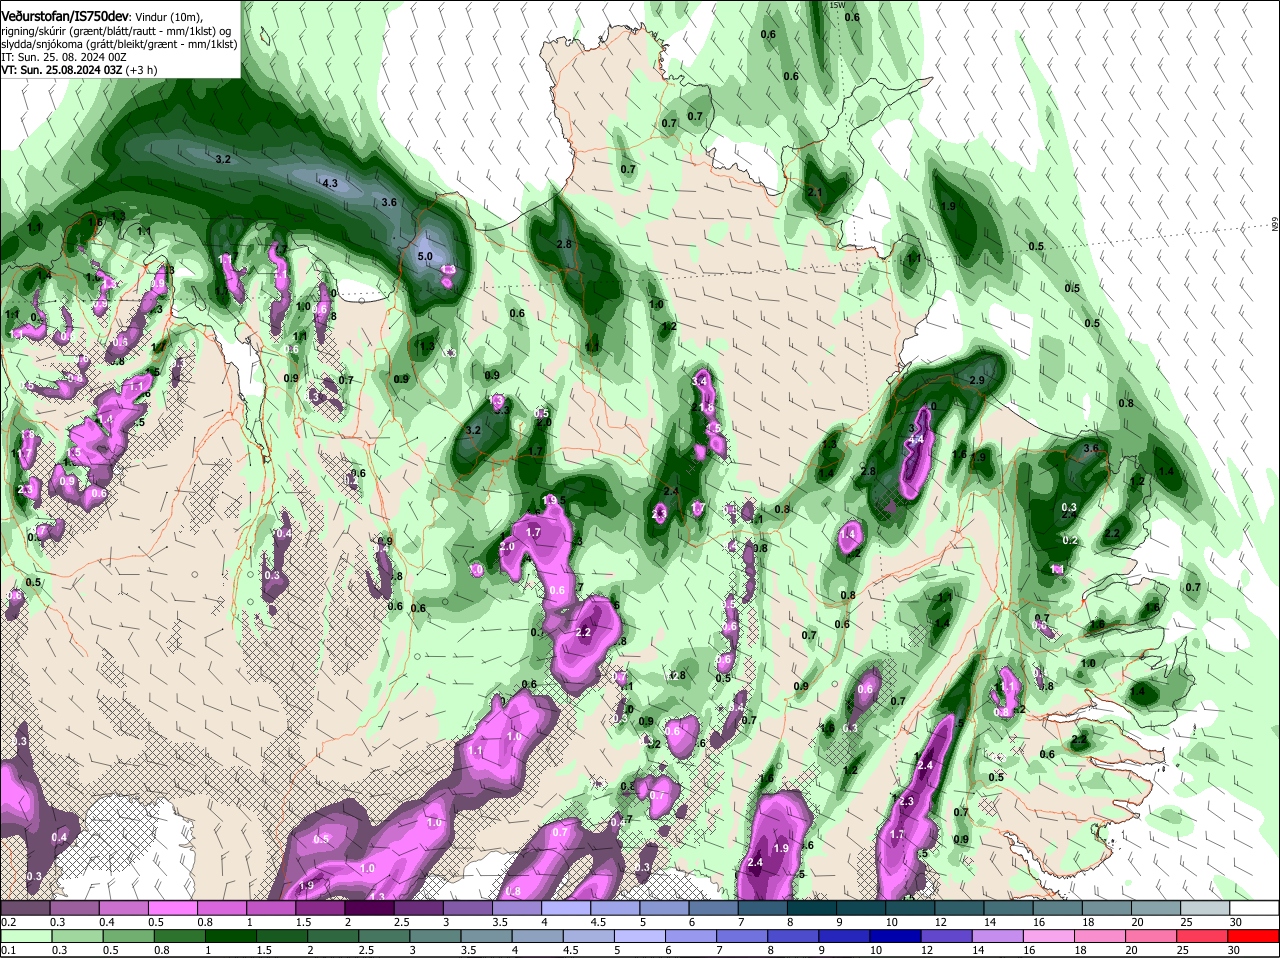
Task: Select the light periwinkle 4 swatch, upper legend
Action: click(568, 908)
